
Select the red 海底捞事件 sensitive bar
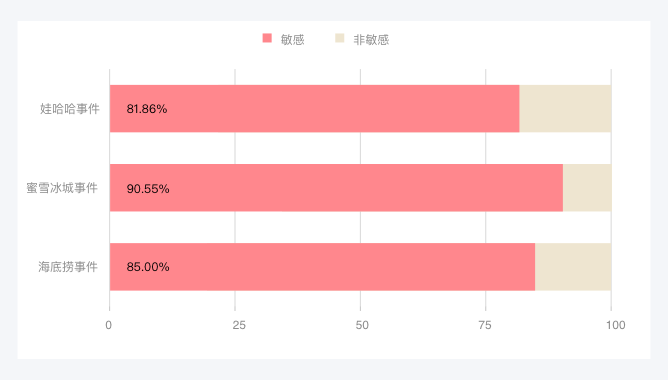click(322, 267)
